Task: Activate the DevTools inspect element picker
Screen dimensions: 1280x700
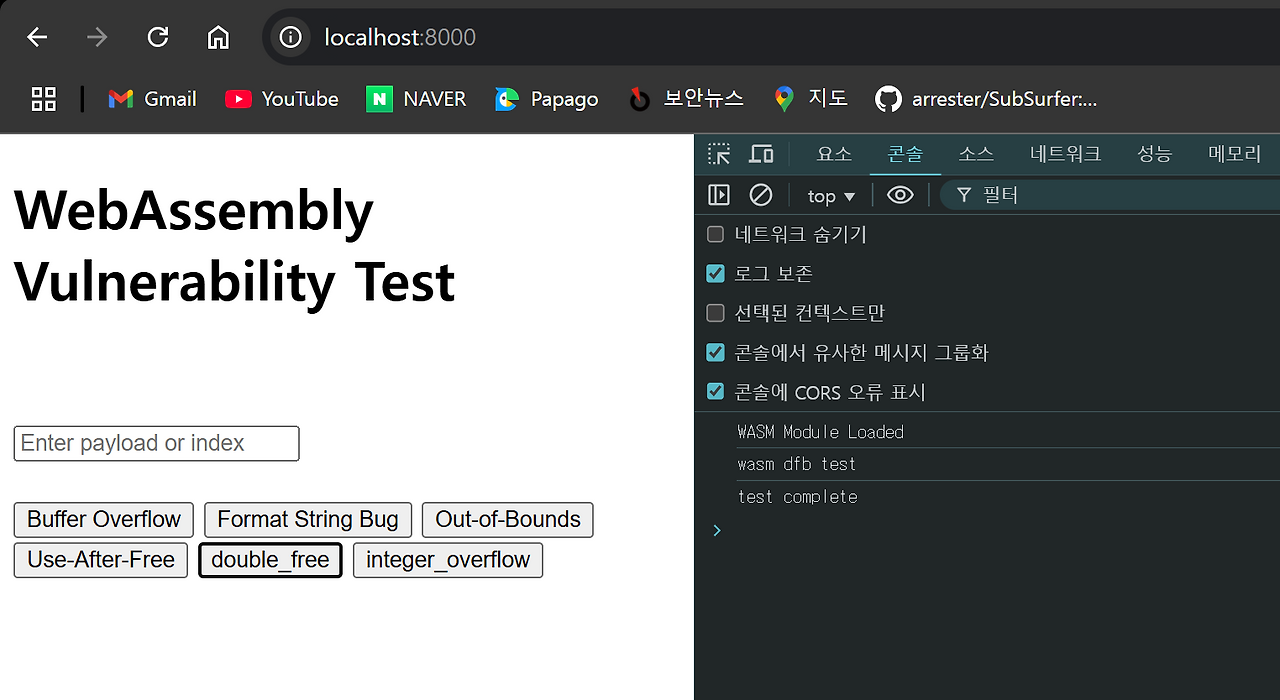Action: [719, 154]
